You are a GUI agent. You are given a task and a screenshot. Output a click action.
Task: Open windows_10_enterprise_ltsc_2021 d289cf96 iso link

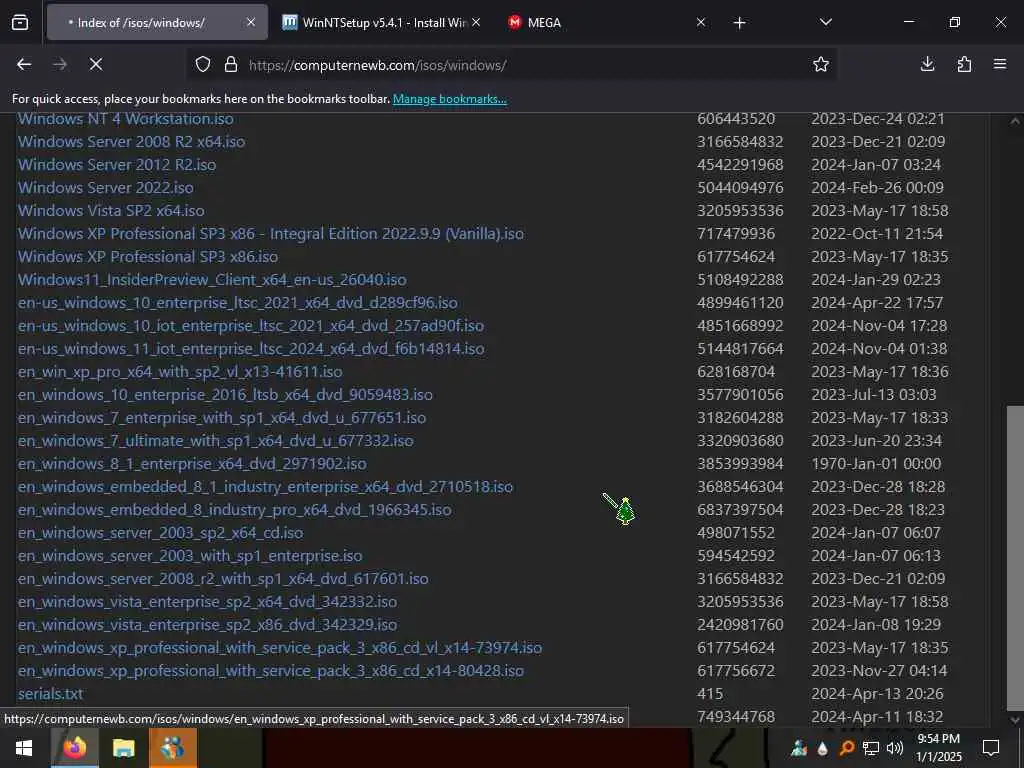[238, 302]
